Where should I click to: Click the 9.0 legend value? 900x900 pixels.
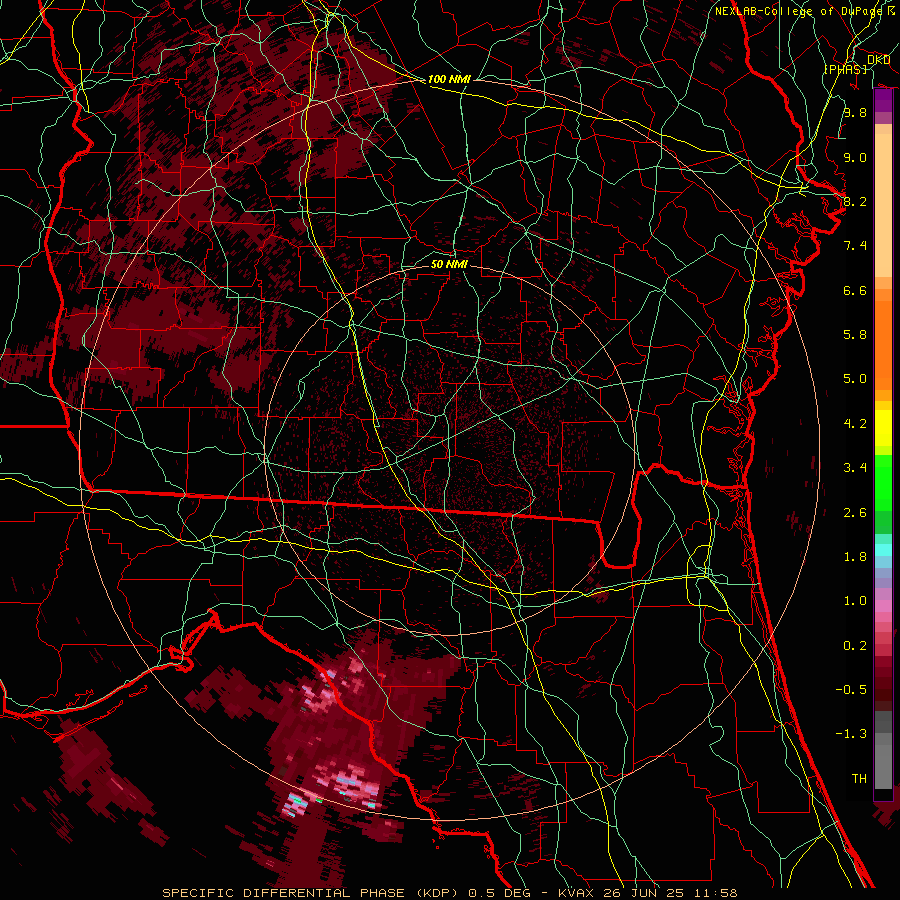click(x=855, y=157)
